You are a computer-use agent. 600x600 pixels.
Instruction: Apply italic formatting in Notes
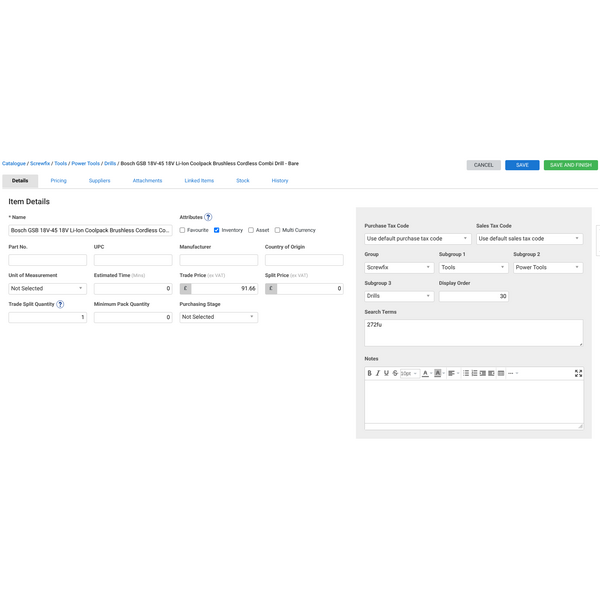tap(378, 373)
